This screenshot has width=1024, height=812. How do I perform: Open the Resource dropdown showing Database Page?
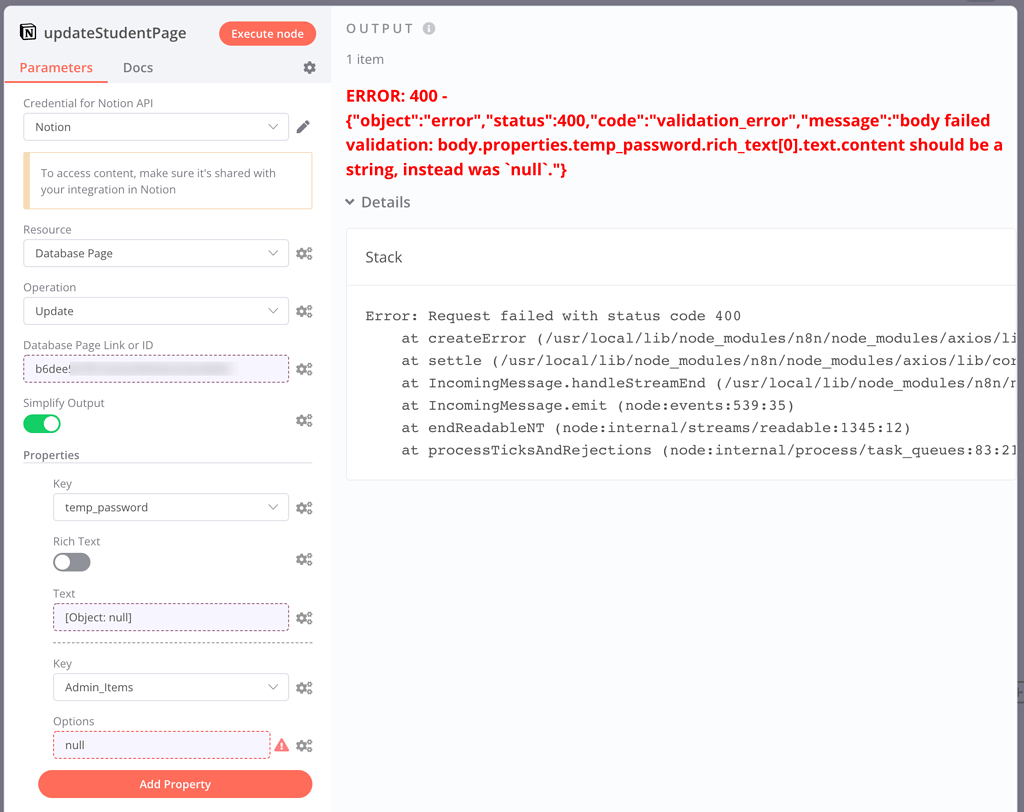[155, 253]
